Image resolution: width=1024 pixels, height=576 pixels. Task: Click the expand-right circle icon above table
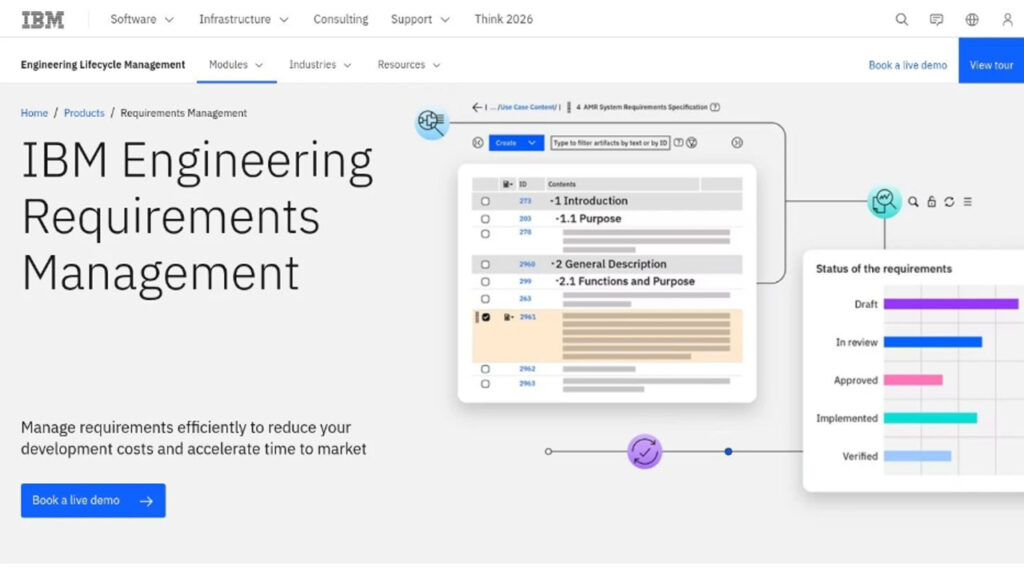coord(737,143)
